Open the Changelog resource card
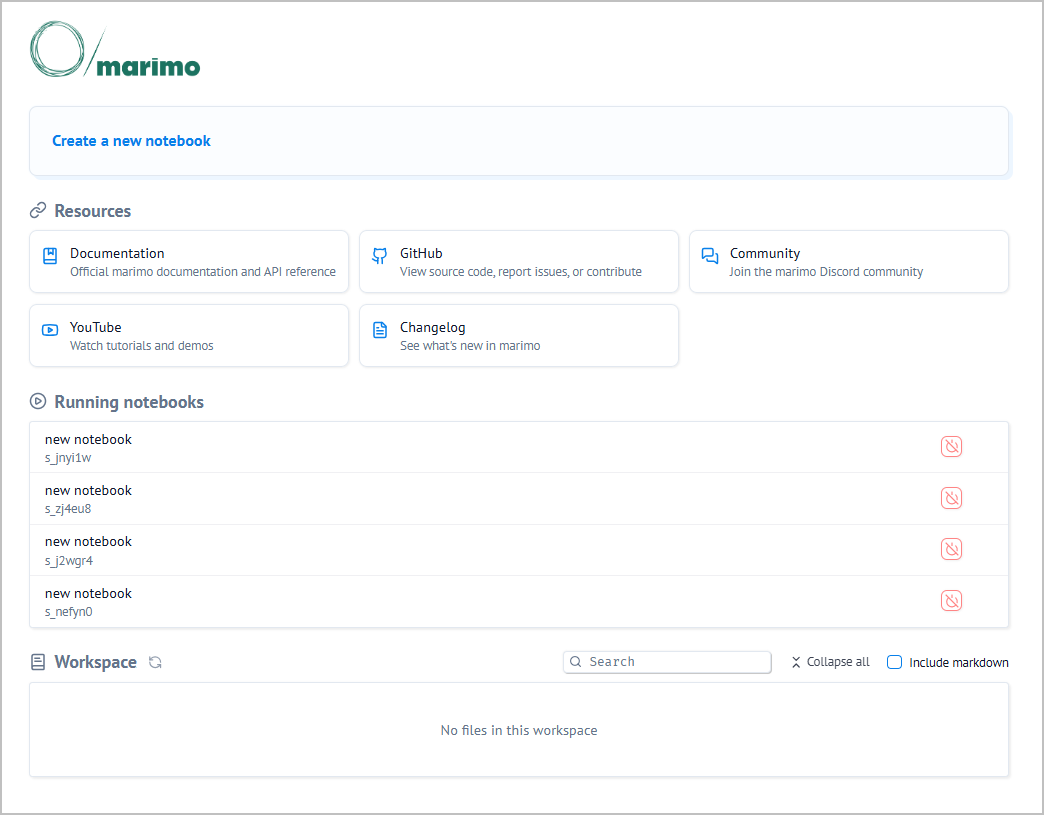Screen dimensions: 1044x815 518,336
